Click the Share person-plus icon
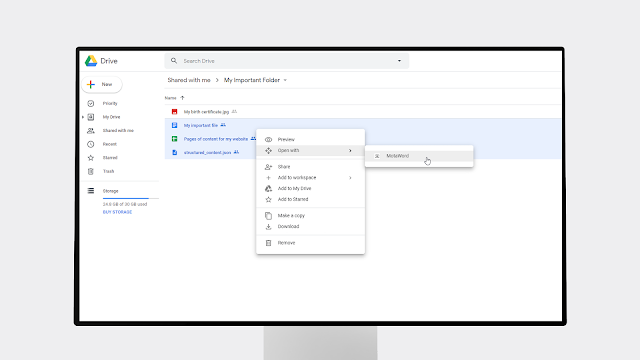The image size is (640, 360). point(268,167)
